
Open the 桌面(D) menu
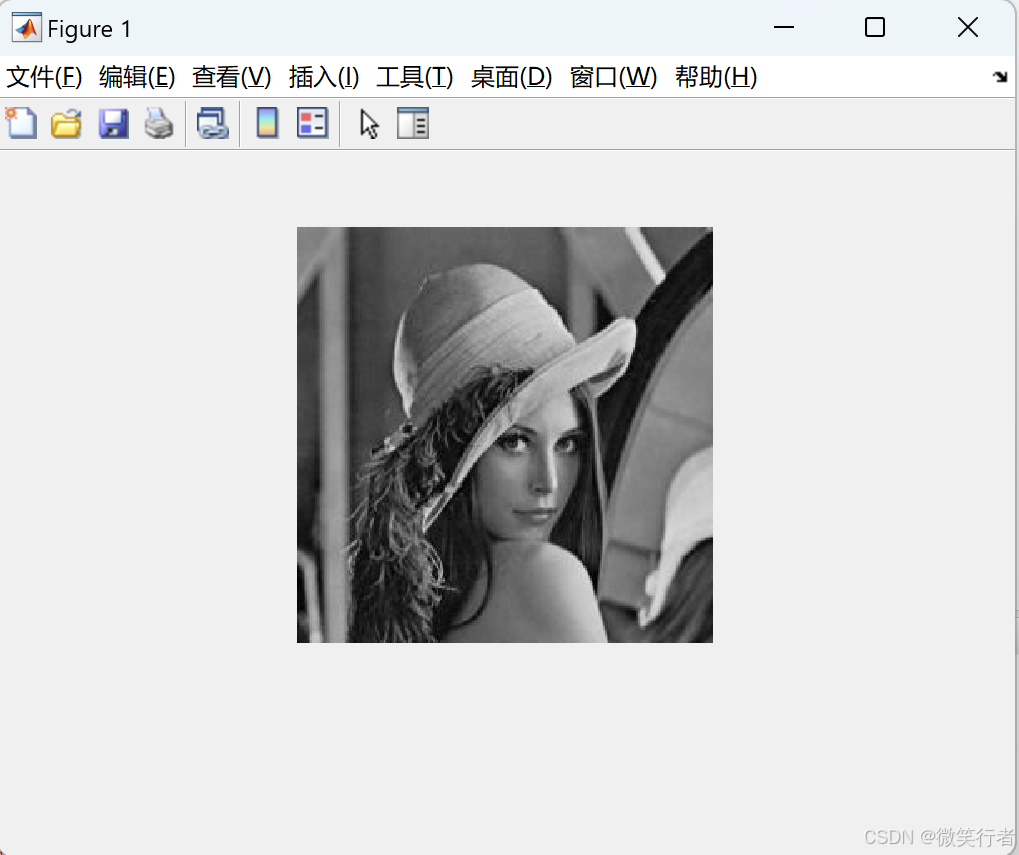click(x=511, y=77)
